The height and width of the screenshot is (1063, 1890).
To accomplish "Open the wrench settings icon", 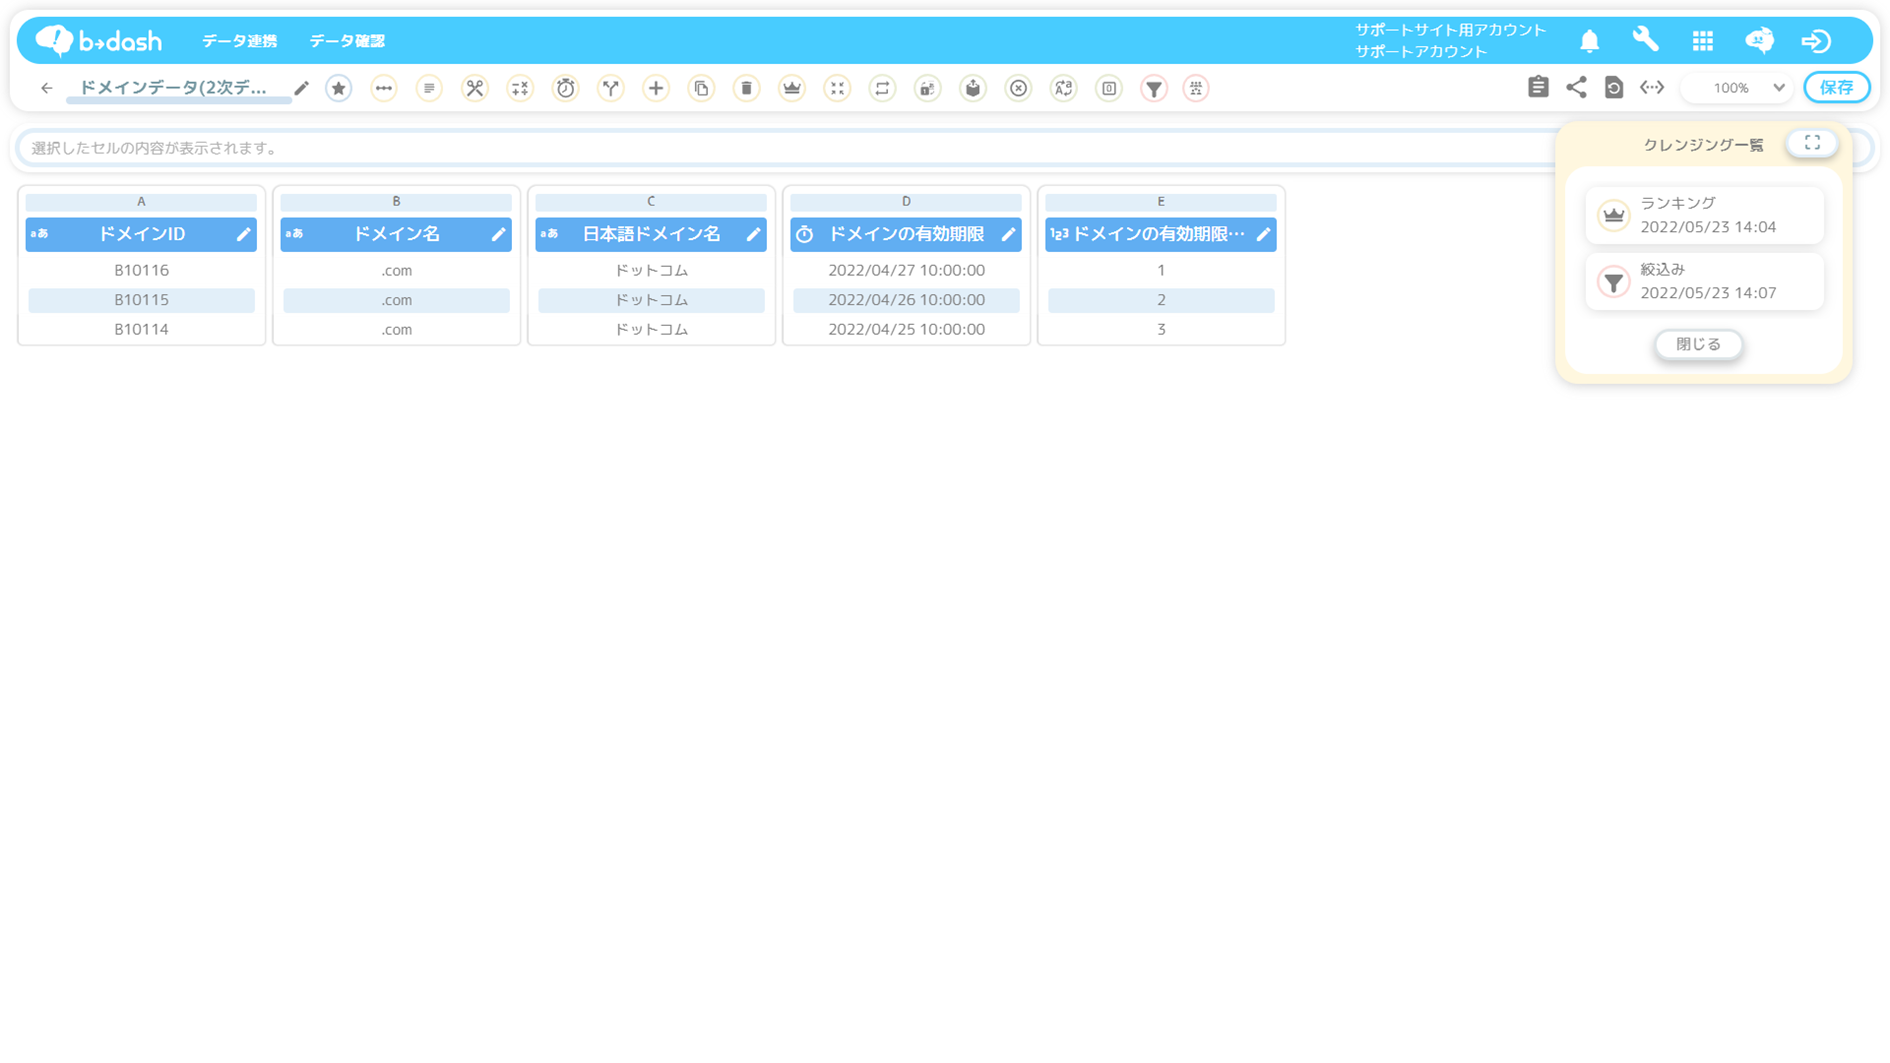I will 1645,40.
